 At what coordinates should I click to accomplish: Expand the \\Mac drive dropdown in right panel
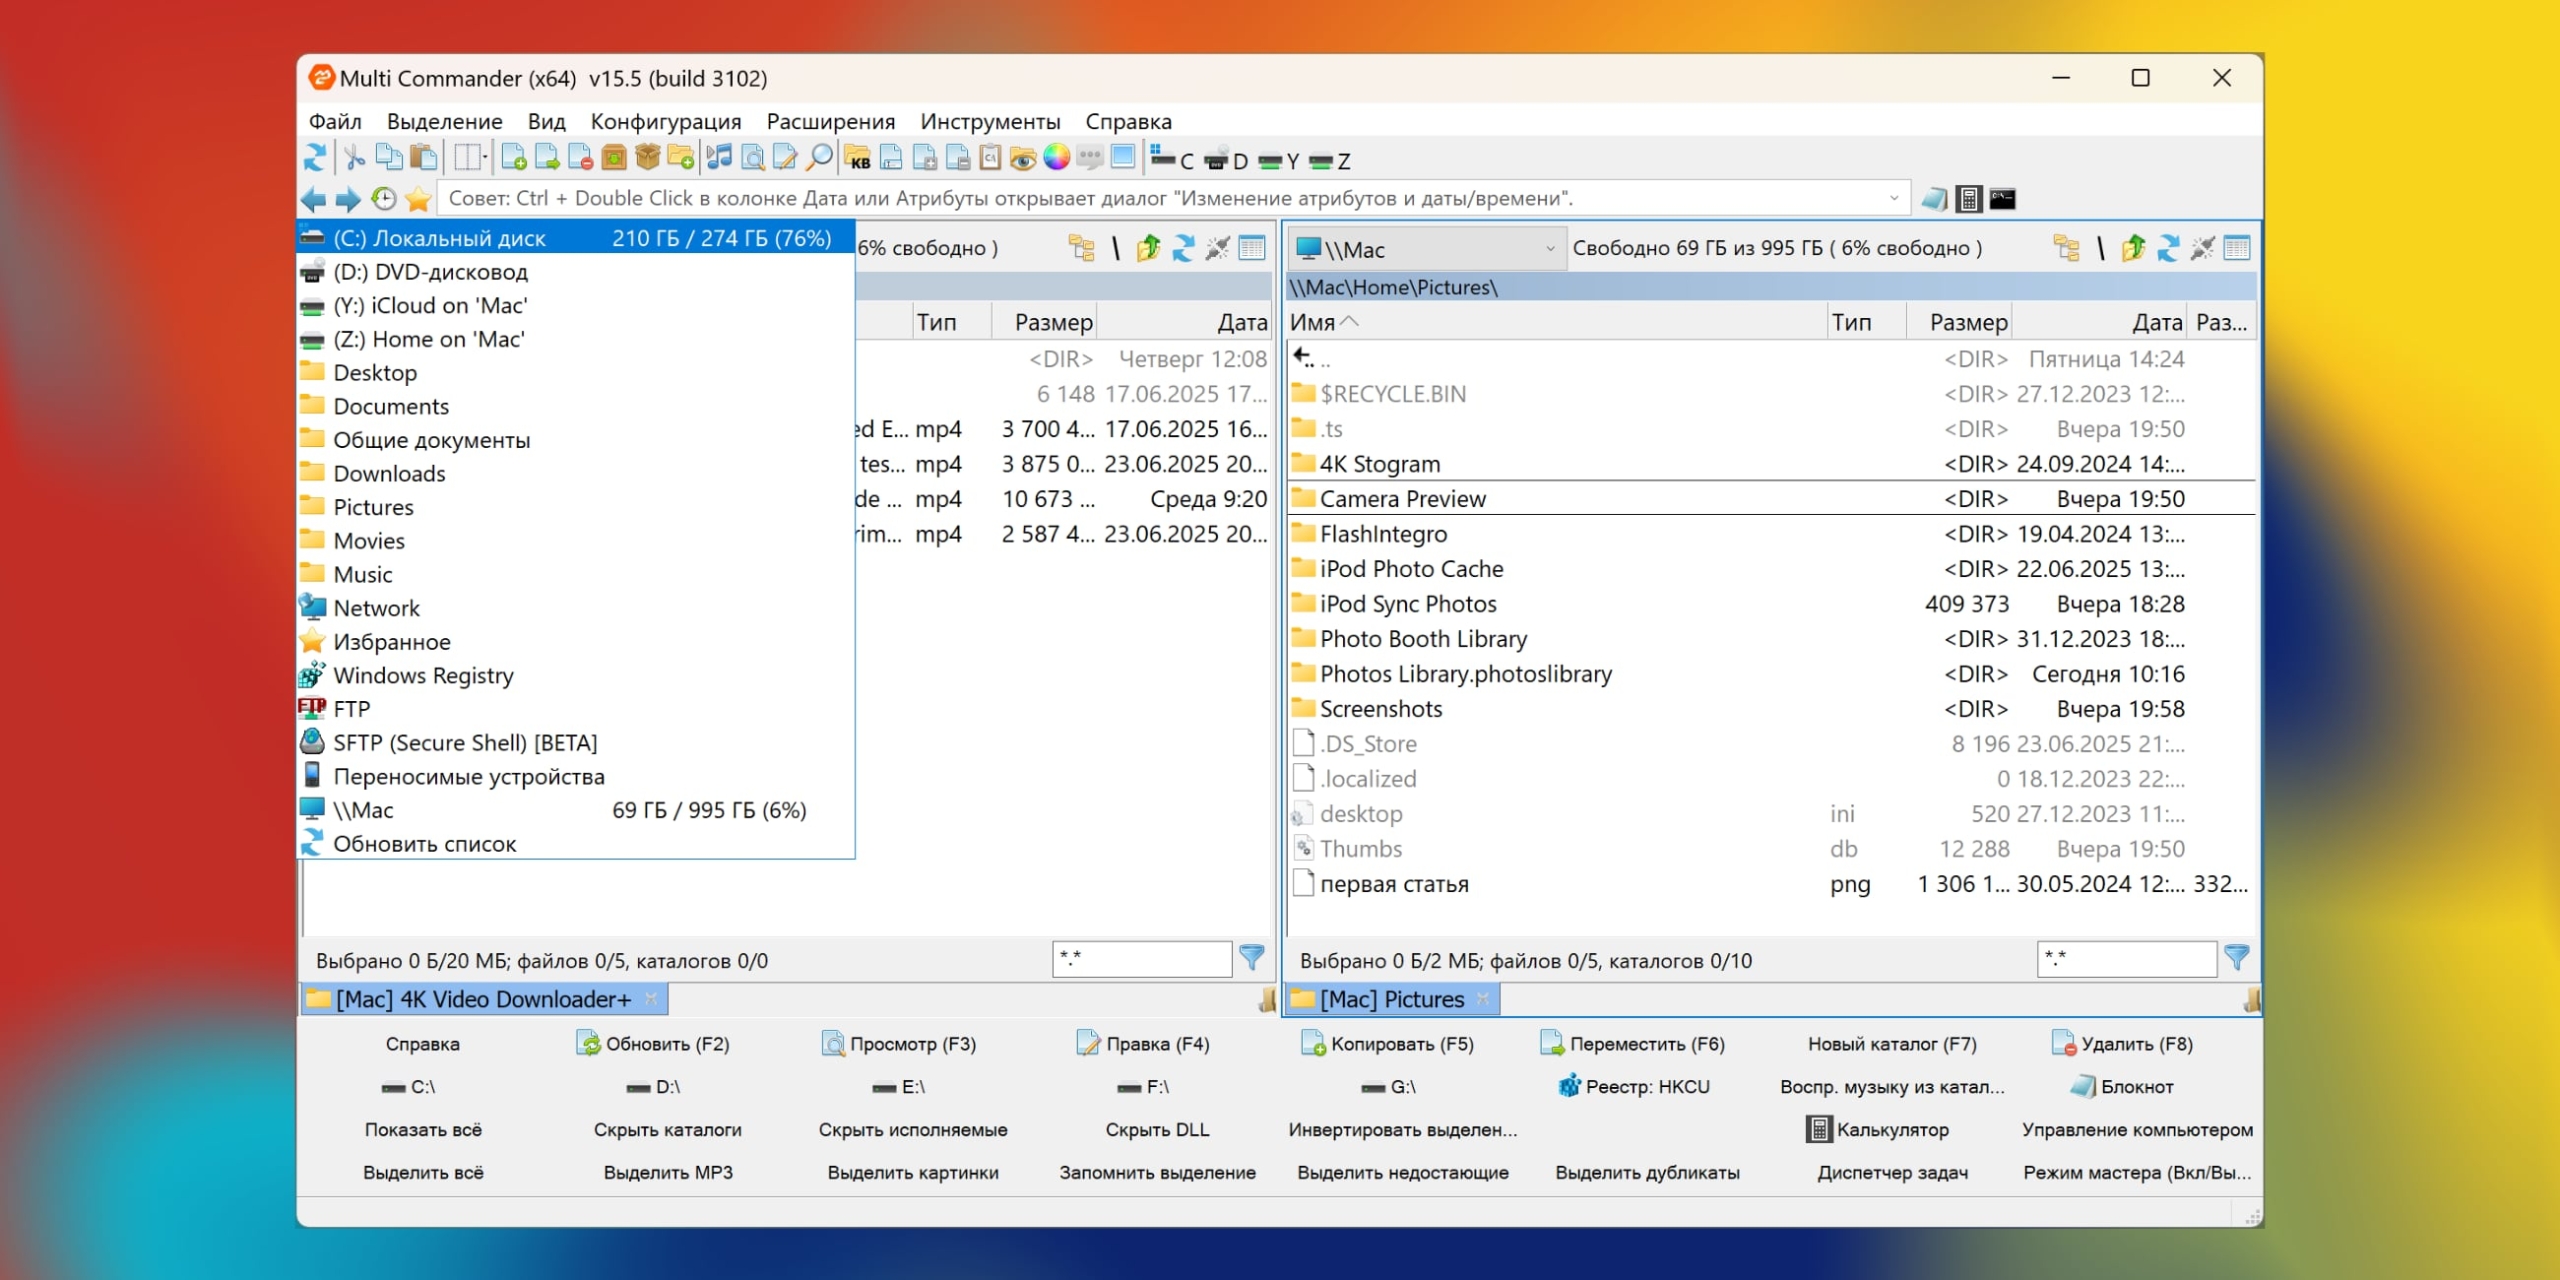(x=1549, y=249)
